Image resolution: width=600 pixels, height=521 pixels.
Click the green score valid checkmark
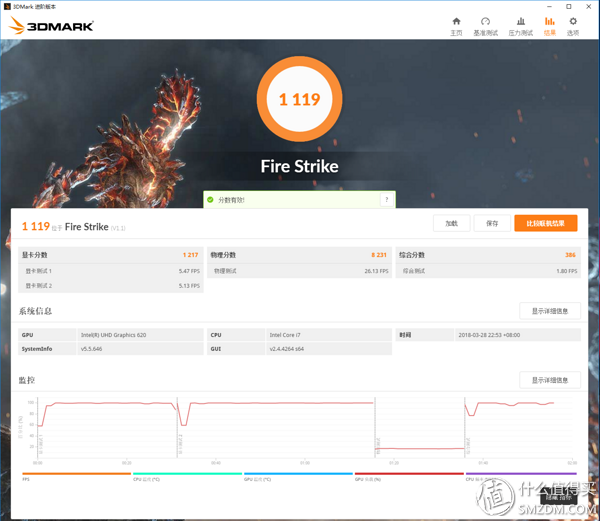coord(210,200)
